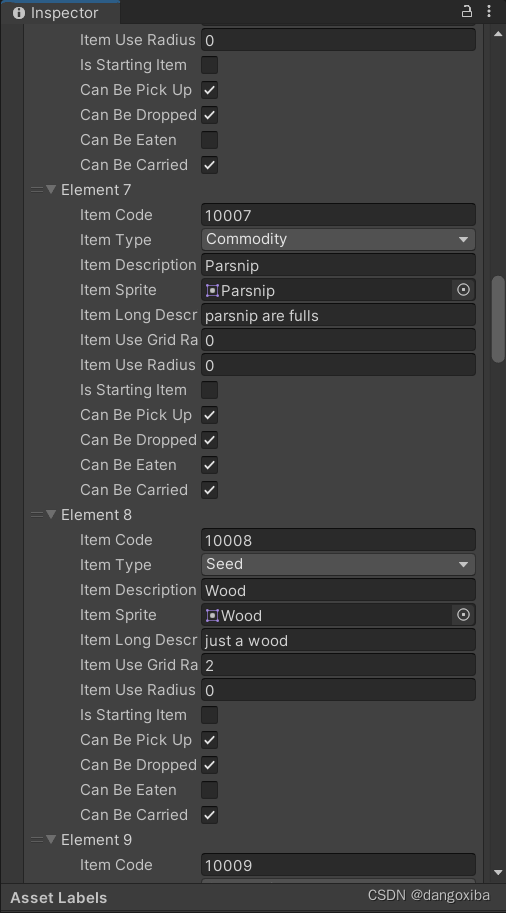Edit Item Use Grid Radius for Element 7
Image resolution: width=506 pixels, height=913 pixels.
[x=338, y=340]
